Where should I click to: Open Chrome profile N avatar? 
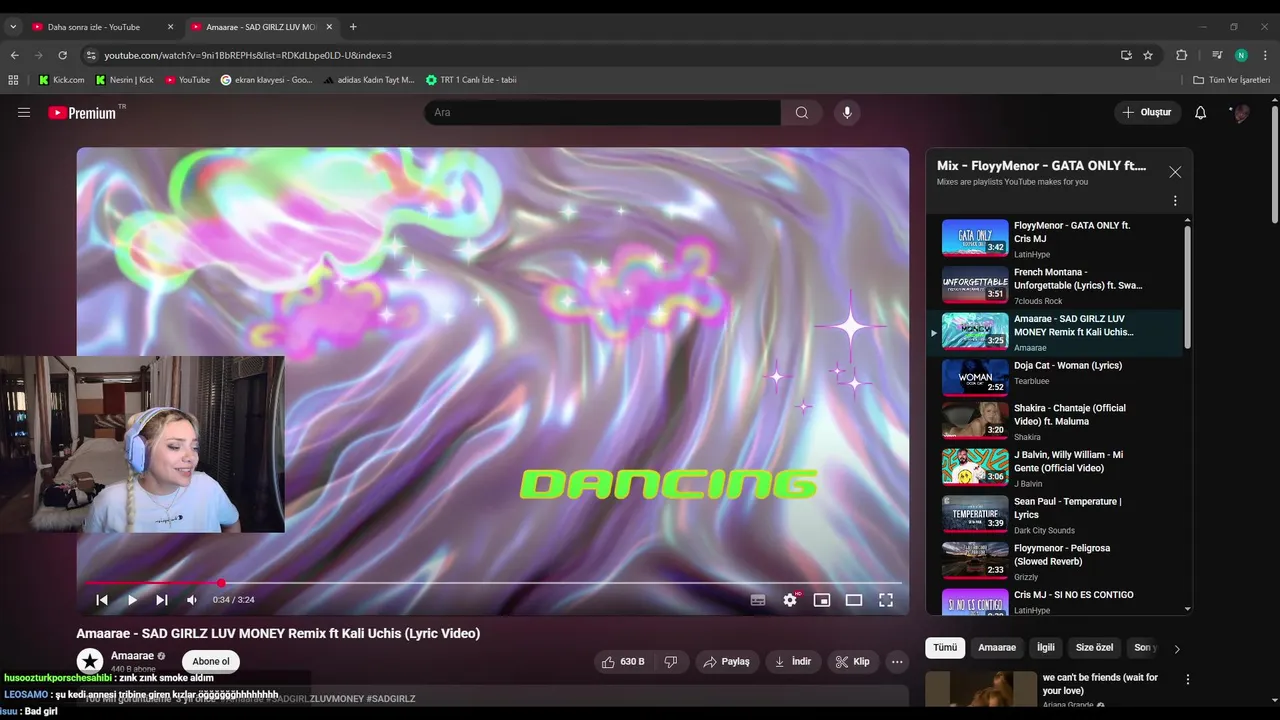1241,55
